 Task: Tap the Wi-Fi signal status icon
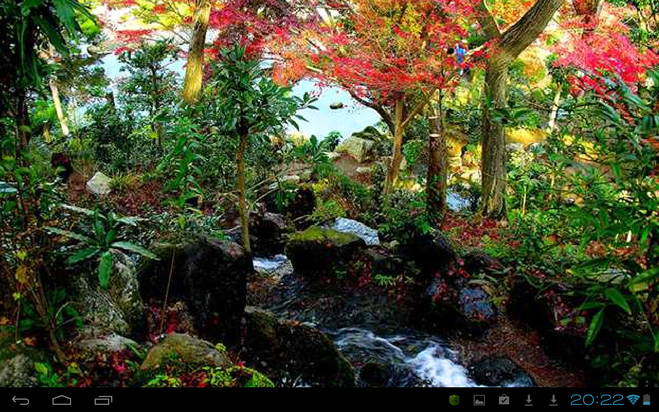click(633, 399)
